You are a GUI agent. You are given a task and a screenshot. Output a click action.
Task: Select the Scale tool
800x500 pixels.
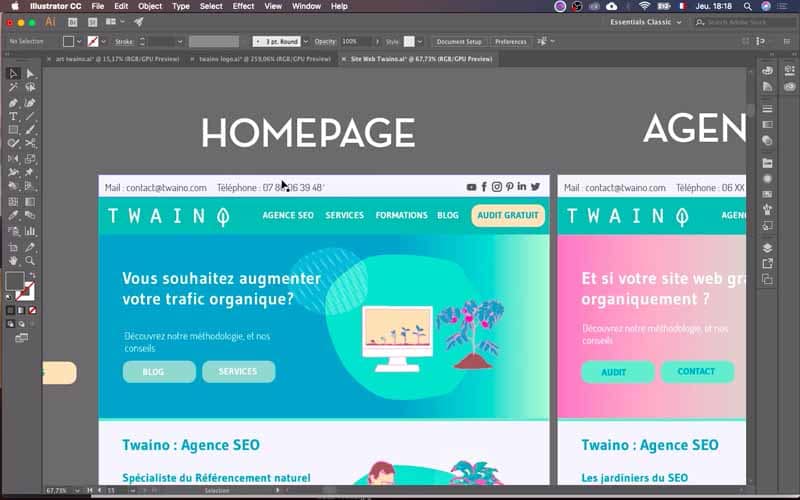30,159
